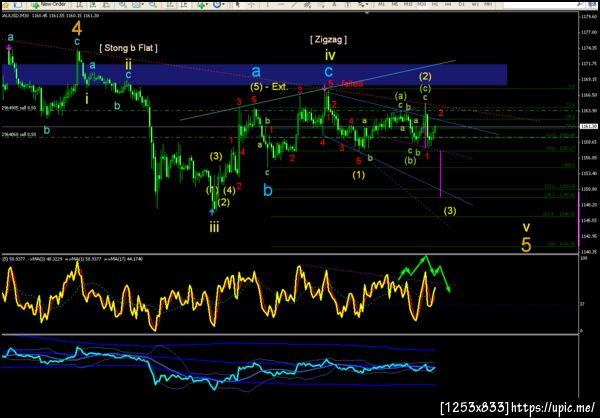Select the text 'A' drawing tool
Viewport: 600px width, 418px height.
pos(334,5)
